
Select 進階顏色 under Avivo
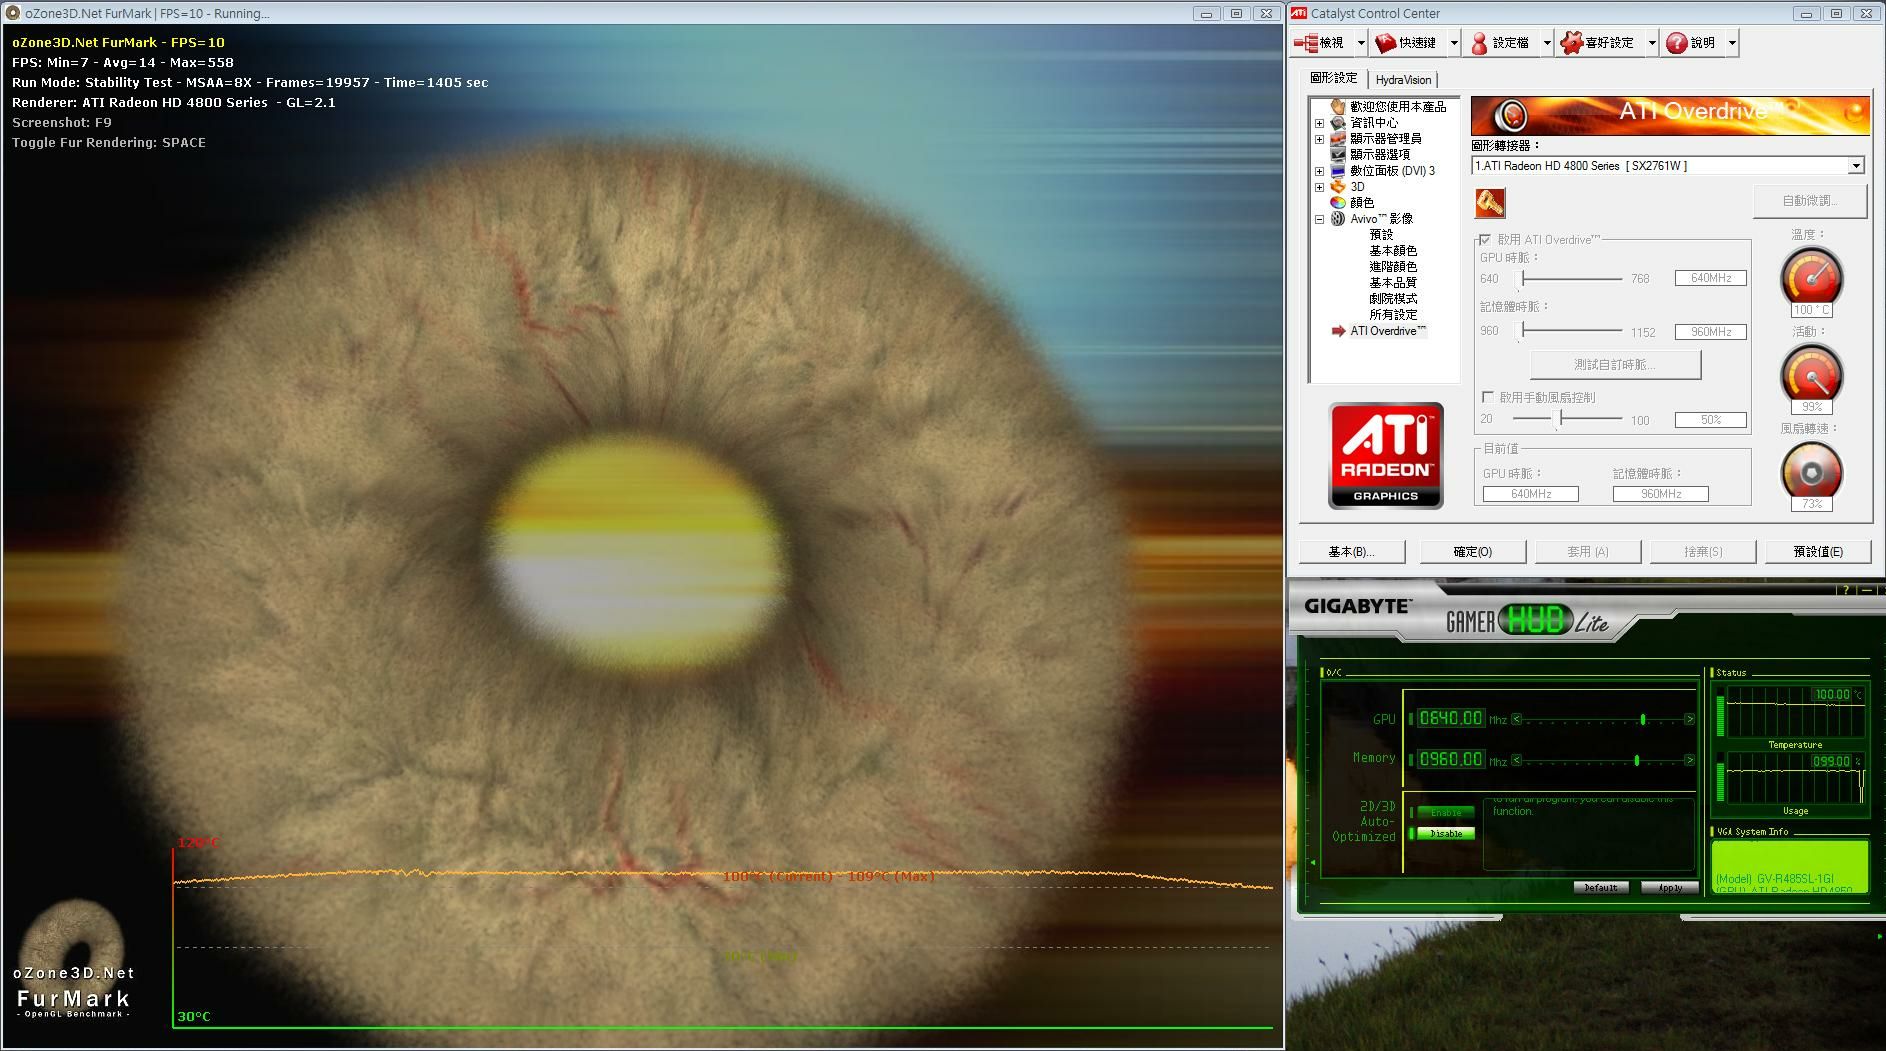[x=1393, y=267]
